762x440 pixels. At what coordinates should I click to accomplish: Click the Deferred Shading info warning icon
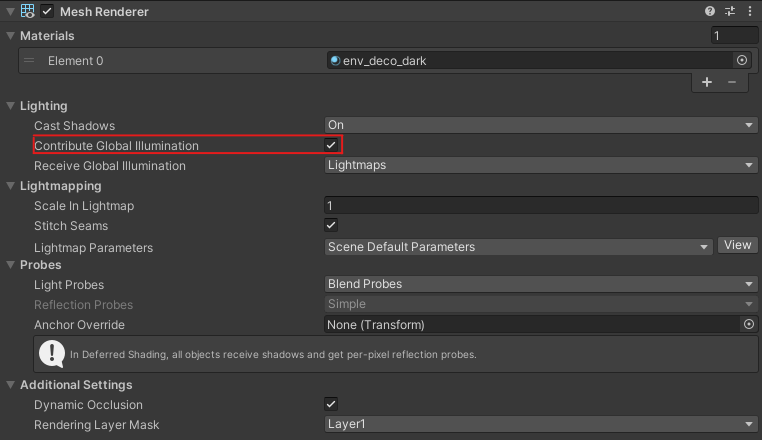(x=52, y=353)
